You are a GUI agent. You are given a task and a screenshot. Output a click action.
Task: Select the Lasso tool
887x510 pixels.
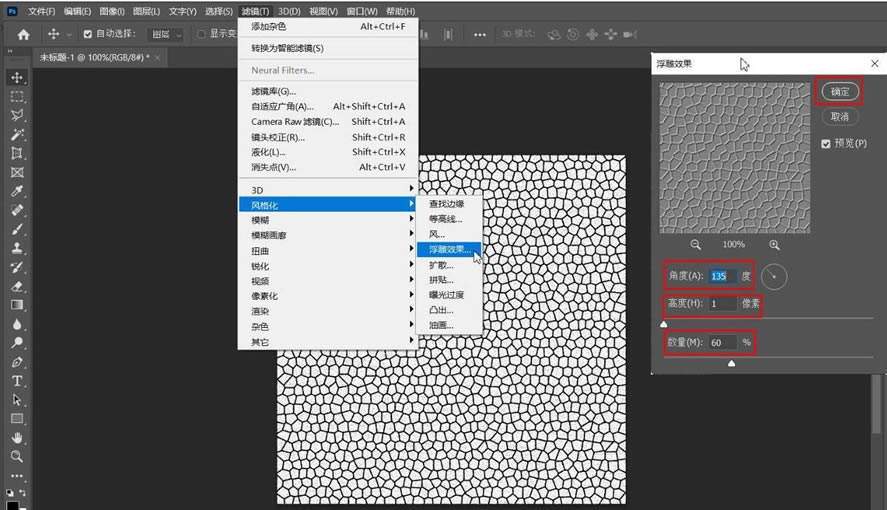(x=17, y=115)
